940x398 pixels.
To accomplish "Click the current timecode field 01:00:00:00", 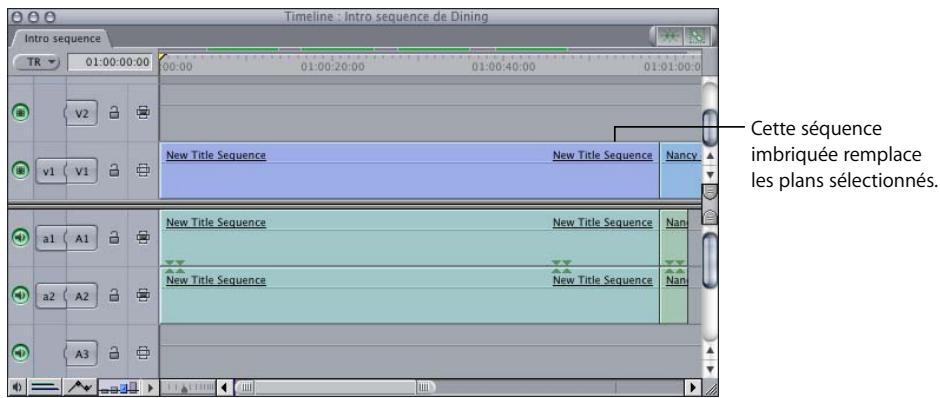I will point(110,62).
